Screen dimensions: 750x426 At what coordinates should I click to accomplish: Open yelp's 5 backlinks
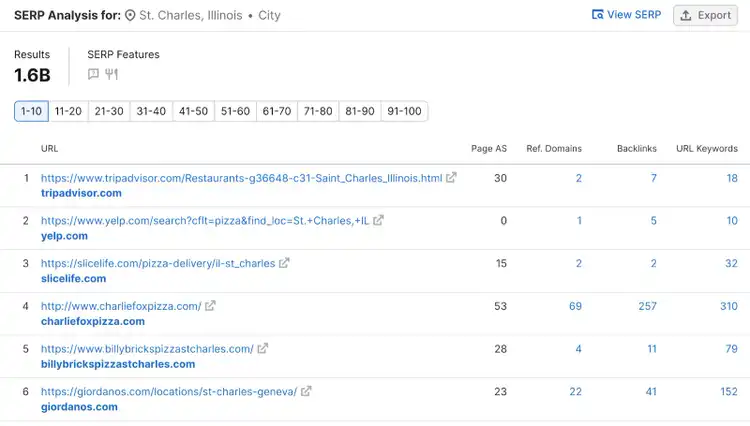653,220
